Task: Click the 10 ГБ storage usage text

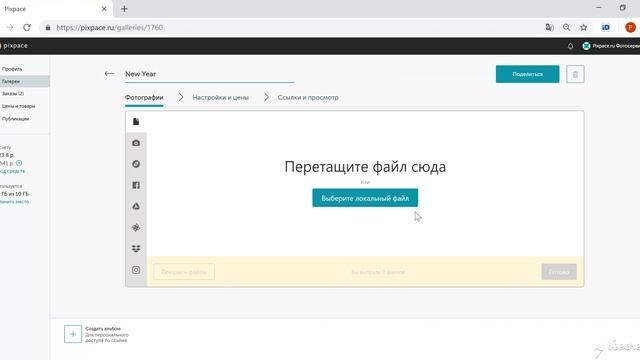Action: (x=15, y=194)
